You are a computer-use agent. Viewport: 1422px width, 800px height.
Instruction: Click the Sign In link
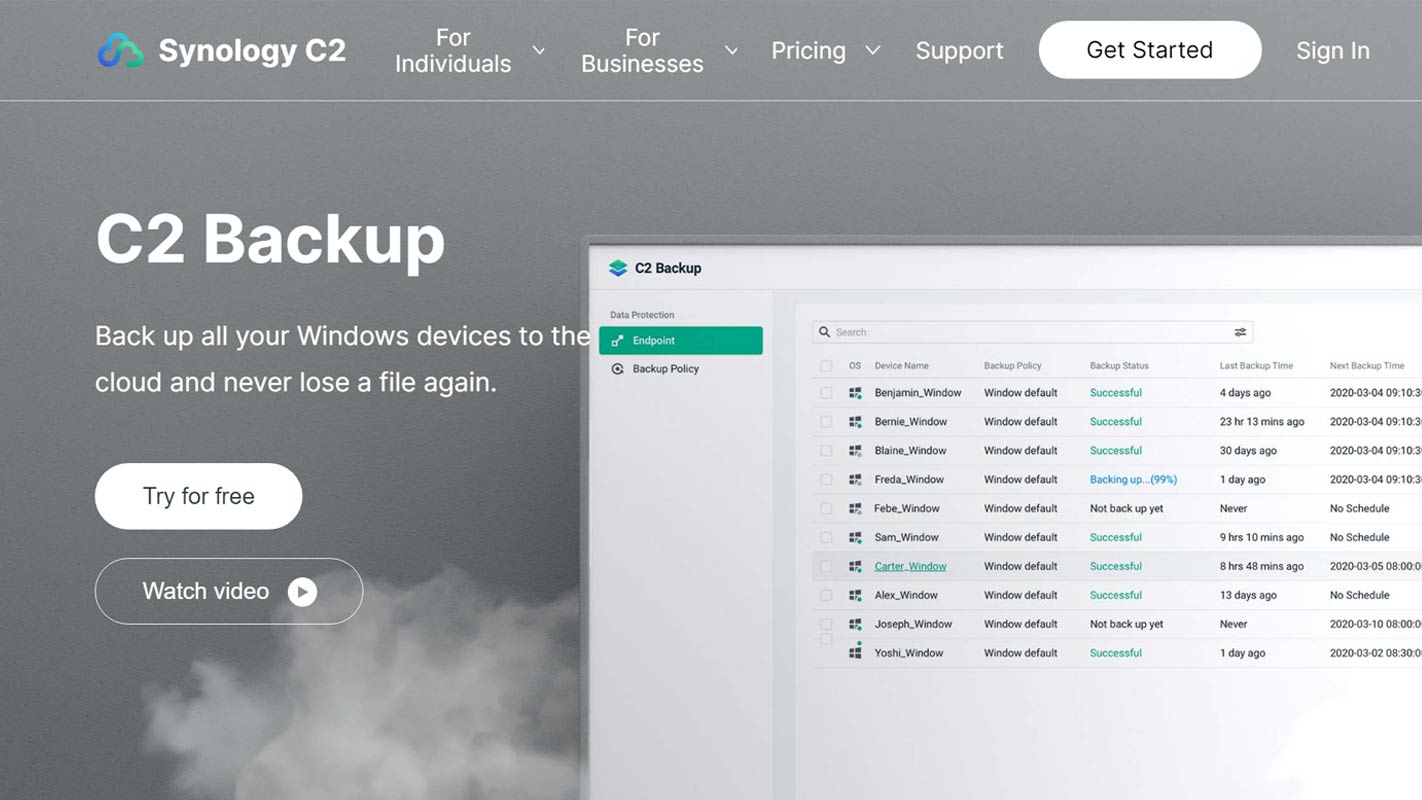pos(1333,51)
